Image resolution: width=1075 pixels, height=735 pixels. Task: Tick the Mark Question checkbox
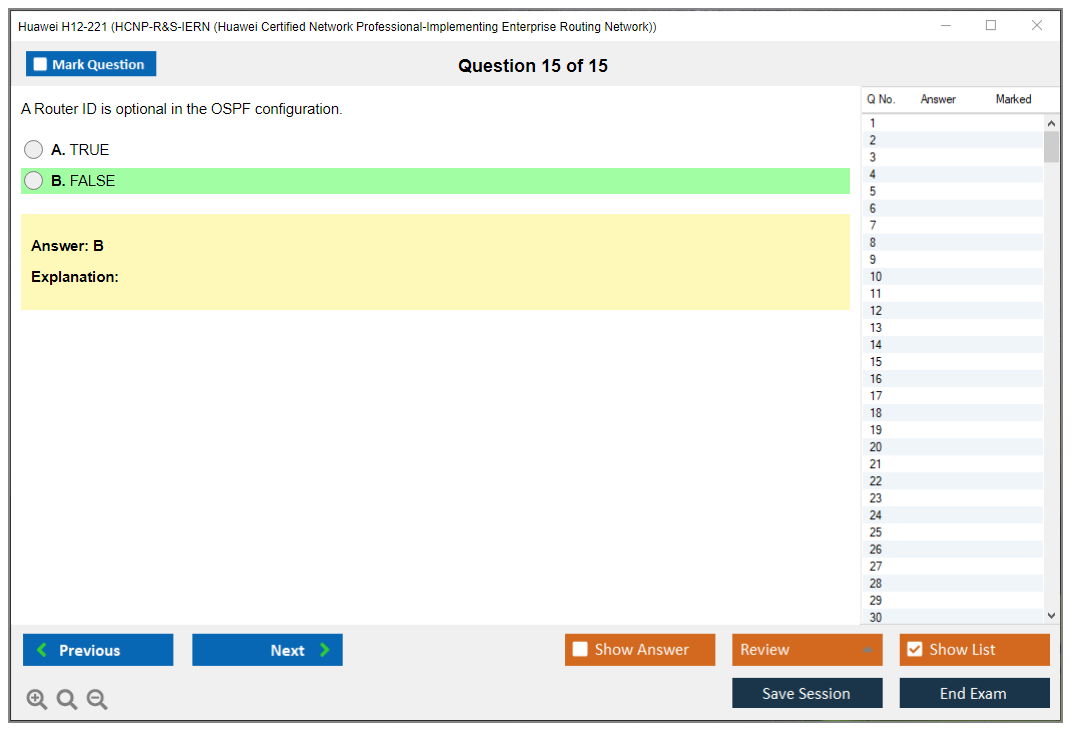(x=41, y=65)
